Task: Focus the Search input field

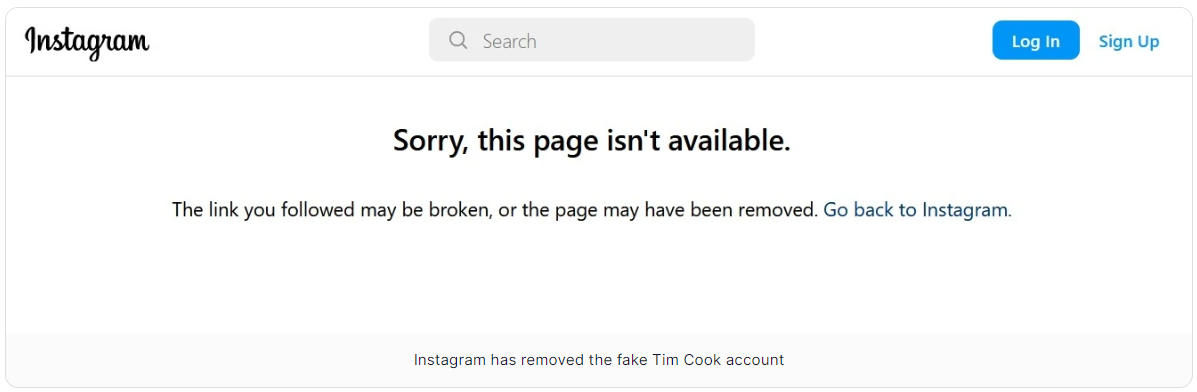Action: (x=592, y=40)
